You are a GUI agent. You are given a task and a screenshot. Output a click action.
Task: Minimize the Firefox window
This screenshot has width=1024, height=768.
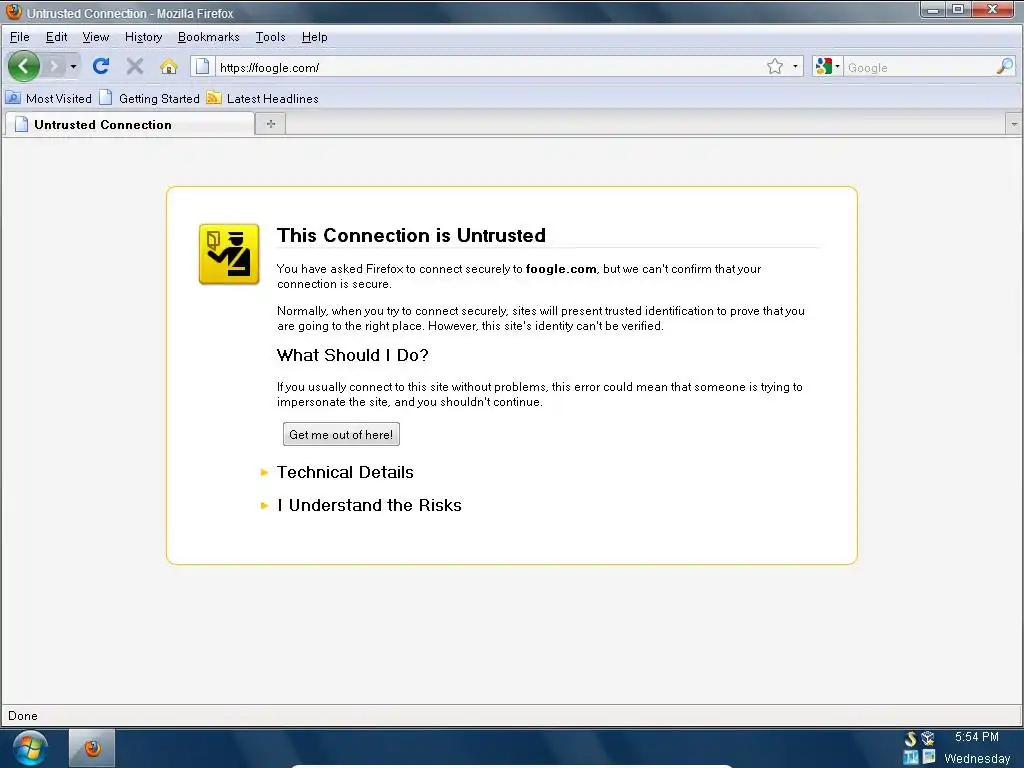tap(933, 10)
